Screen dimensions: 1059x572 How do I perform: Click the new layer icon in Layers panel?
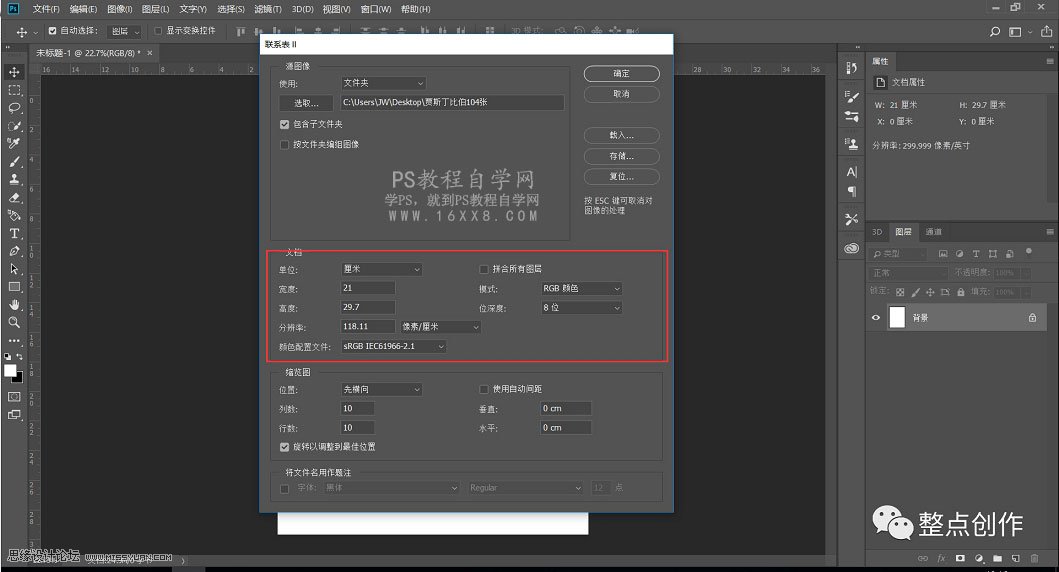[x=1015, y=558]
